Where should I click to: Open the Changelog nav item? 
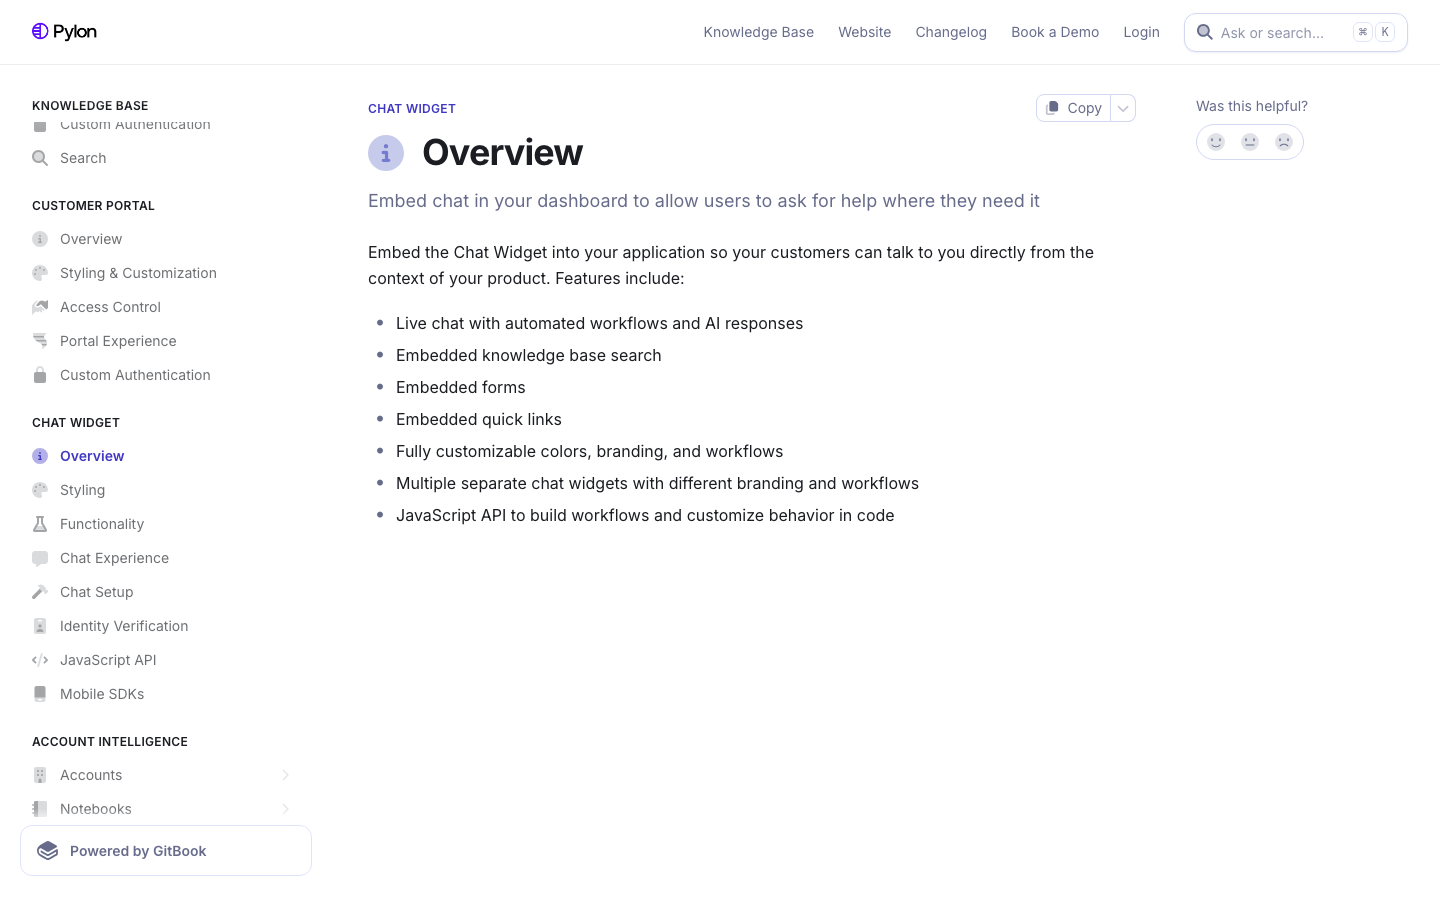coord(951,32)
